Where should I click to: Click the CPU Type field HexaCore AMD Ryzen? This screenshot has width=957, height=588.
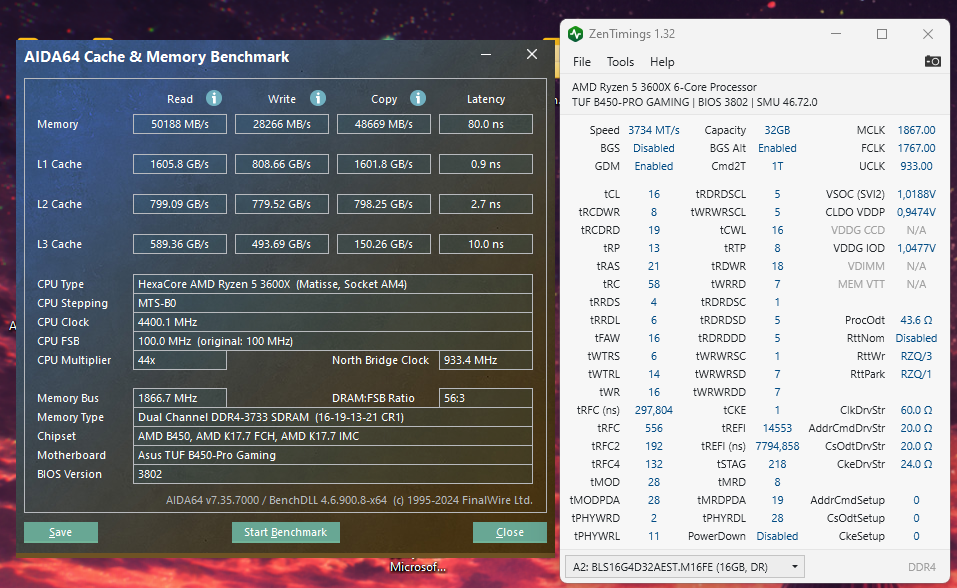coord(333,284)
